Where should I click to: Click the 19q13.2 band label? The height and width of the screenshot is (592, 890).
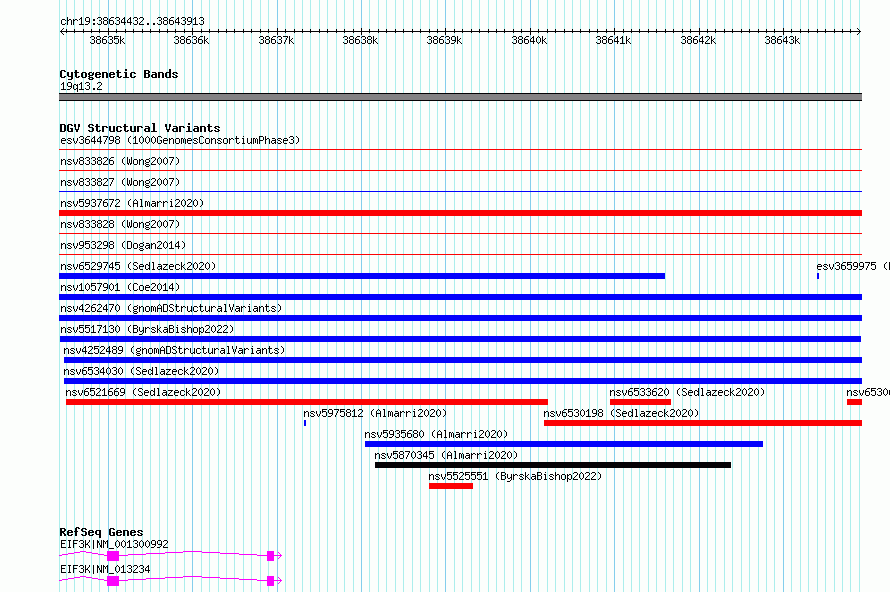click(x=81, y=86)
